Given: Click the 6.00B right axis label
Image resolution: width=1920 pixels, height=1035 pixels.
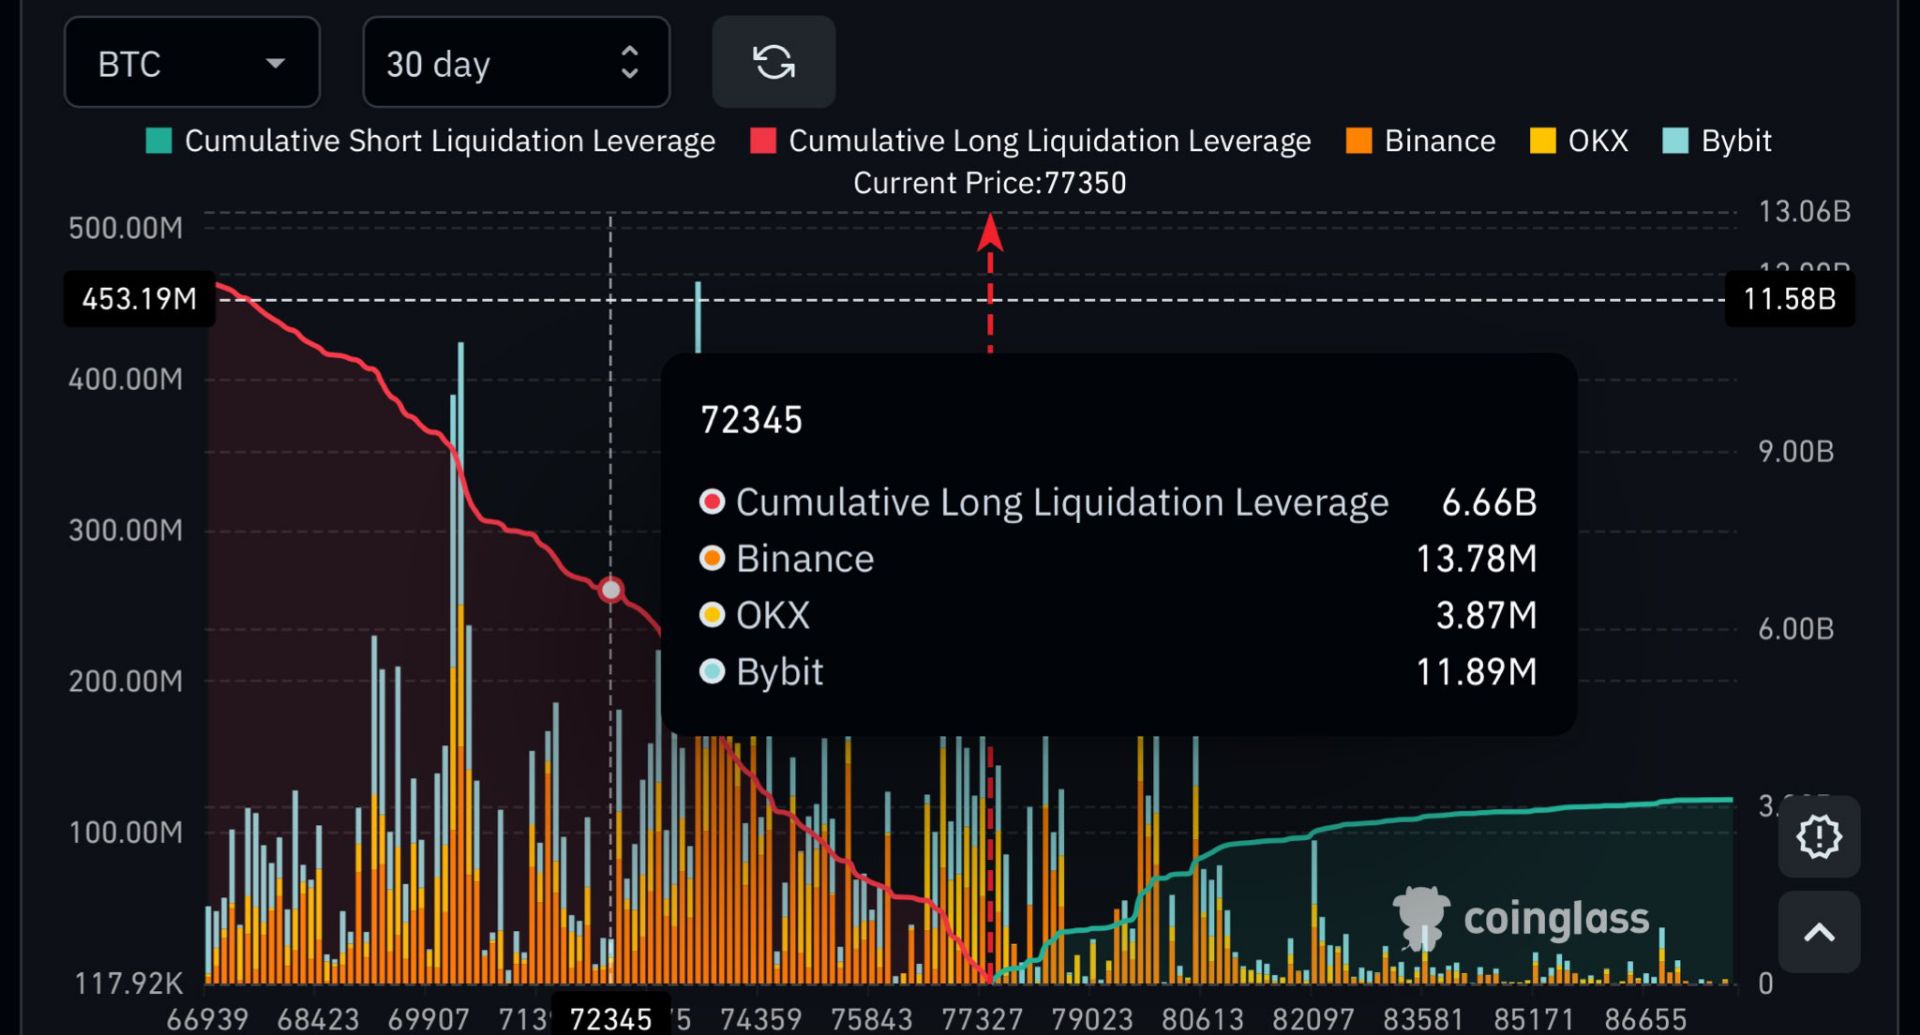Looking at the screenshot, I should click(1796, 629).
